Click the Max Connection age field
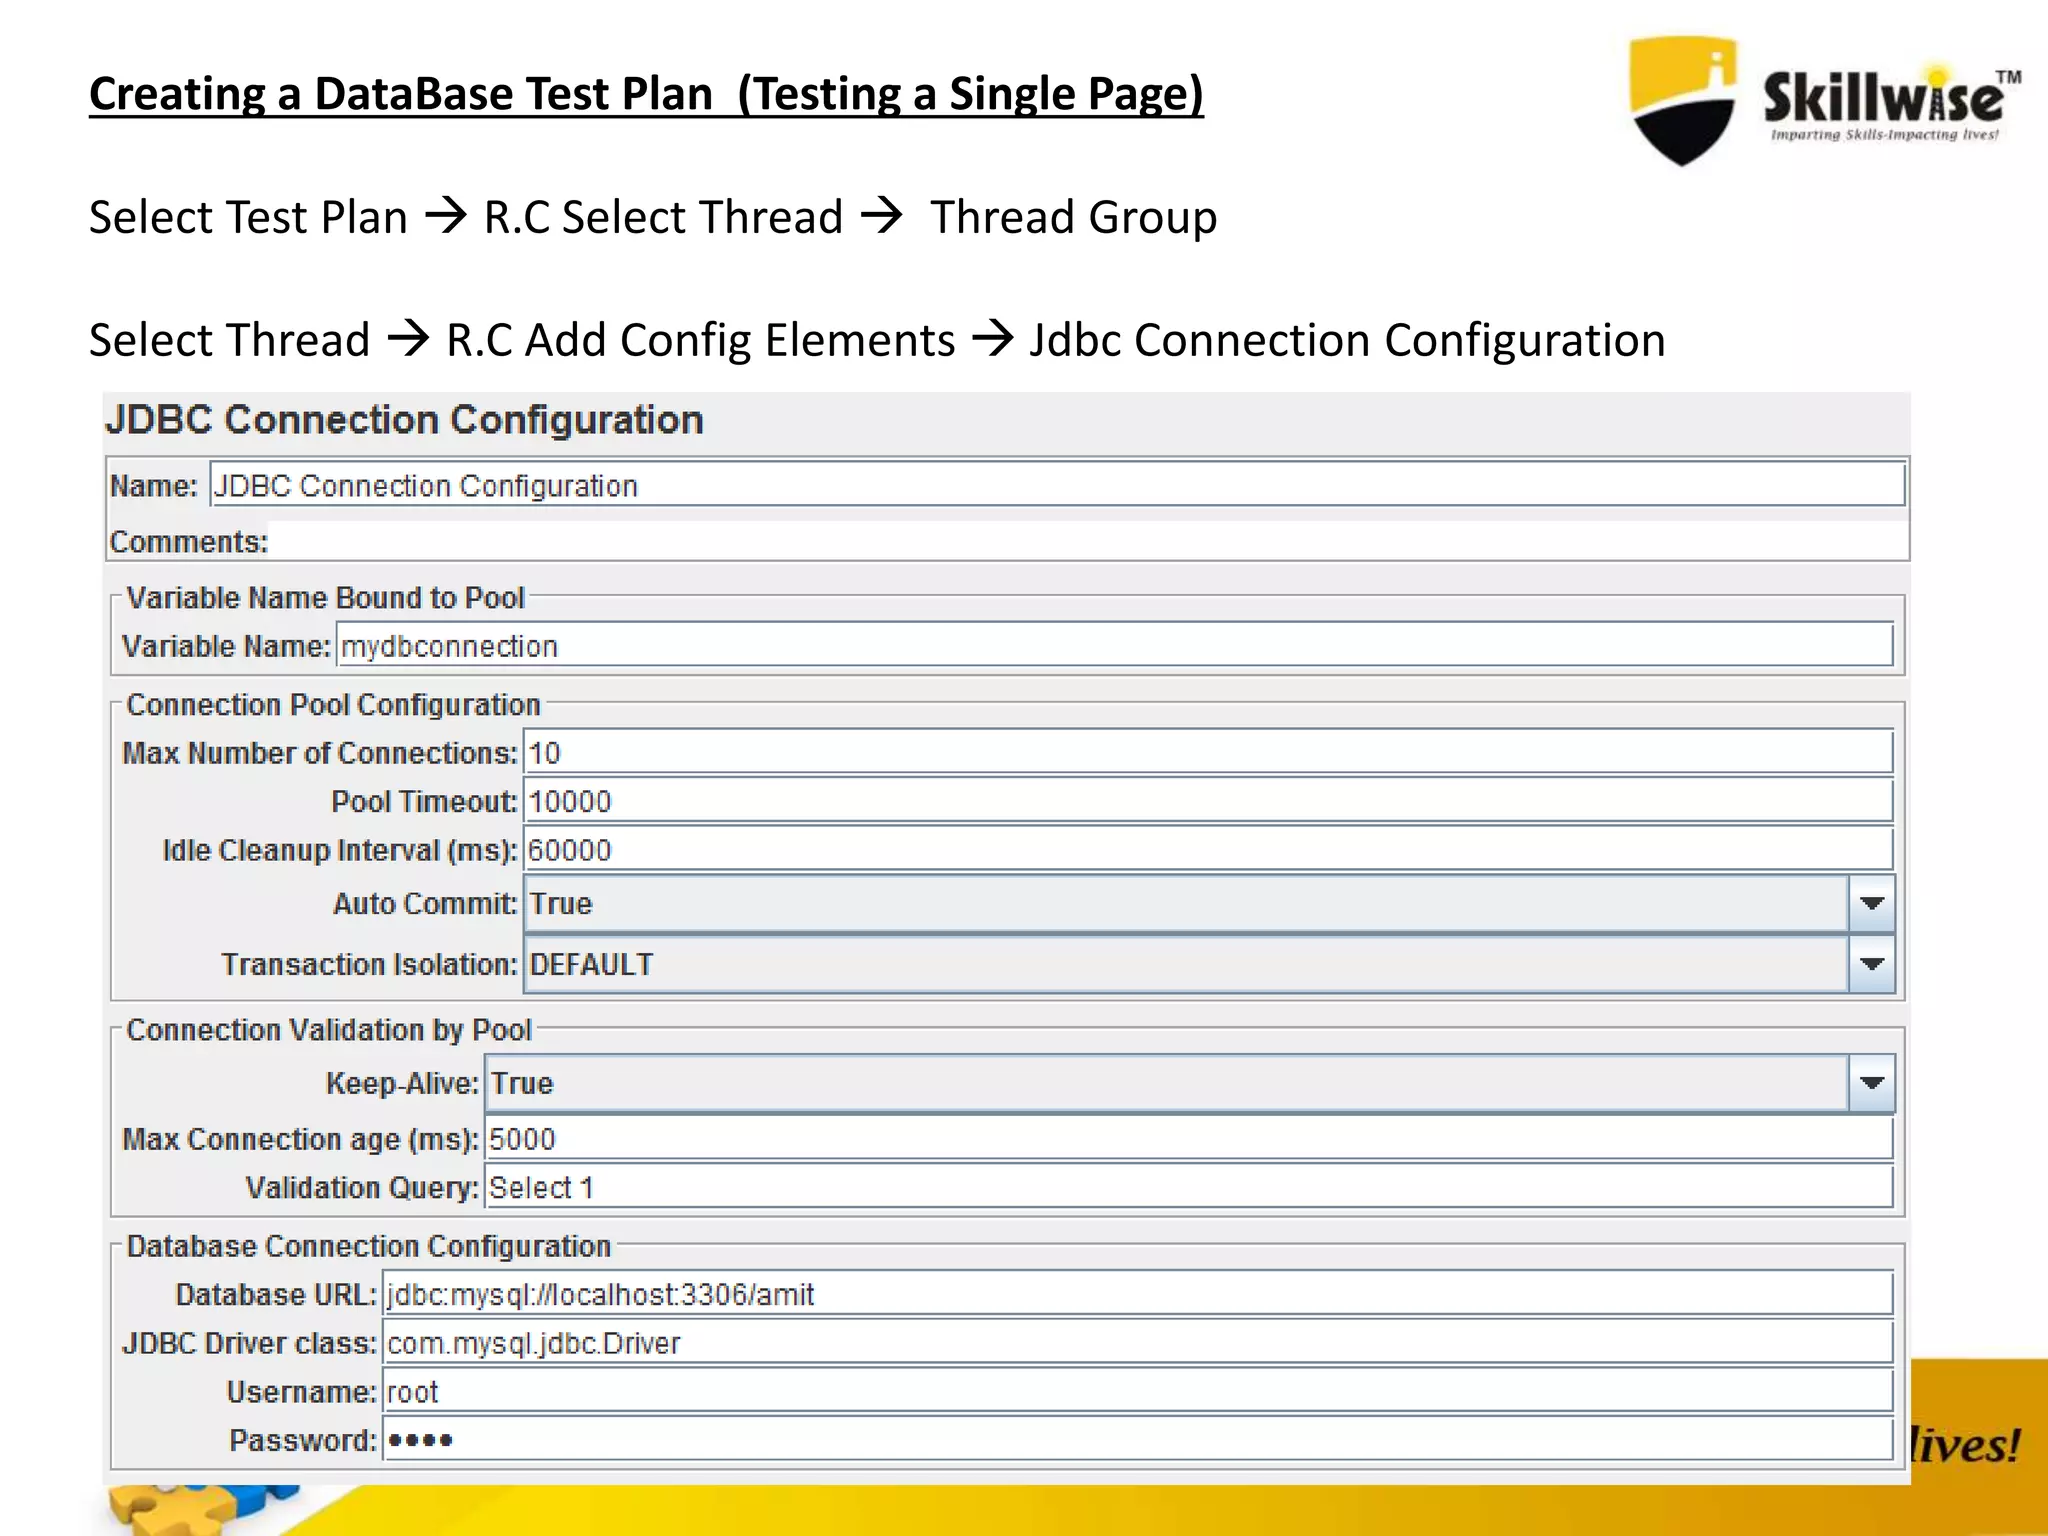This screenshot has width=2048, height=1536. tap(1189, 1138)
